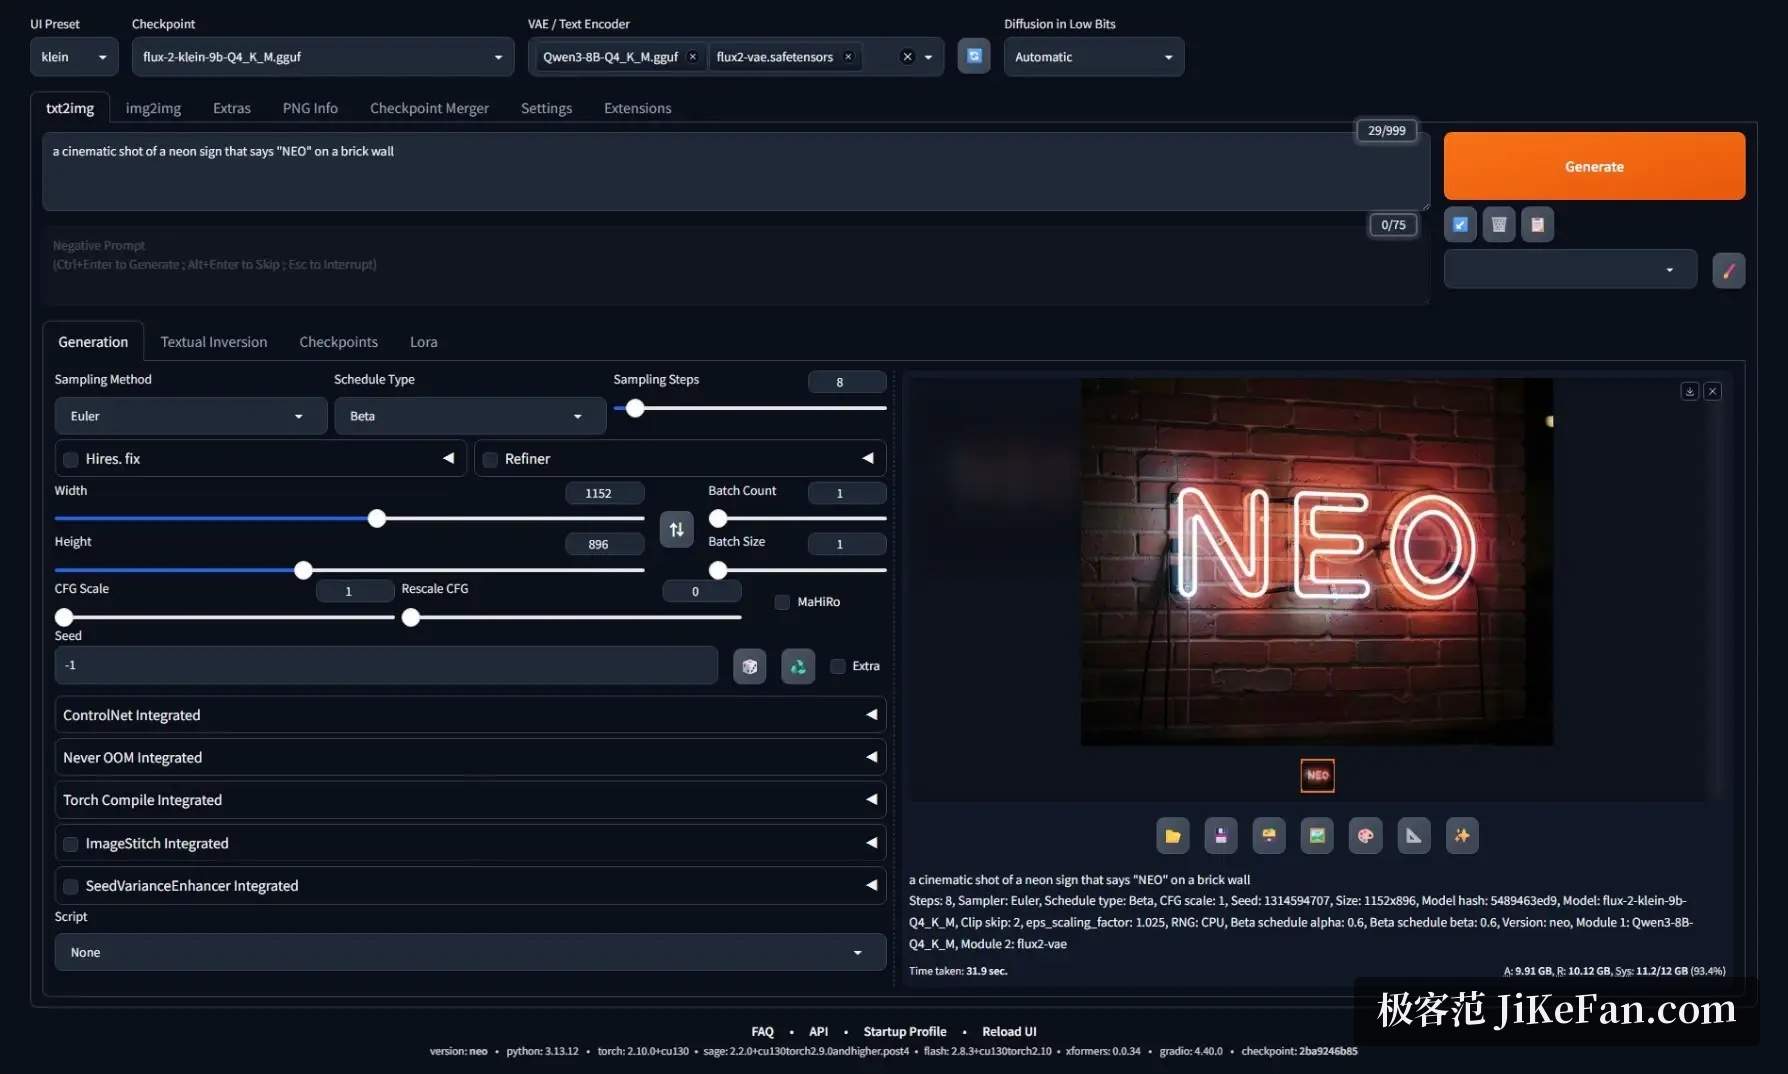Open the Sampling Method dropdown showing Euler
This screenshot has height=1074, width=1788.
(x=190, y=416)
